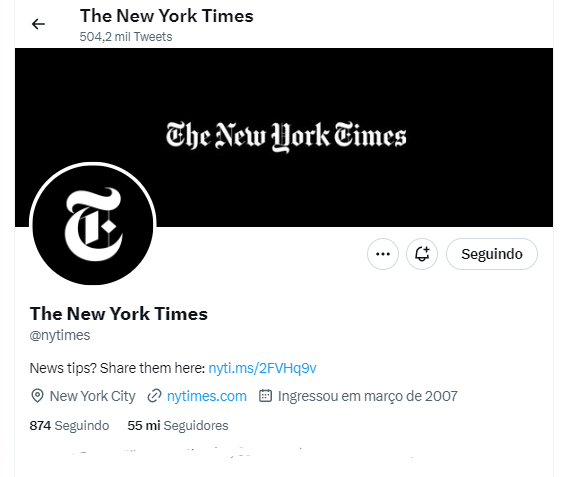Image resolution: width=561 pixels, height=477 pixels.
Task: Click the chain link icon beside nytimes.com
Action: [155, 396]
